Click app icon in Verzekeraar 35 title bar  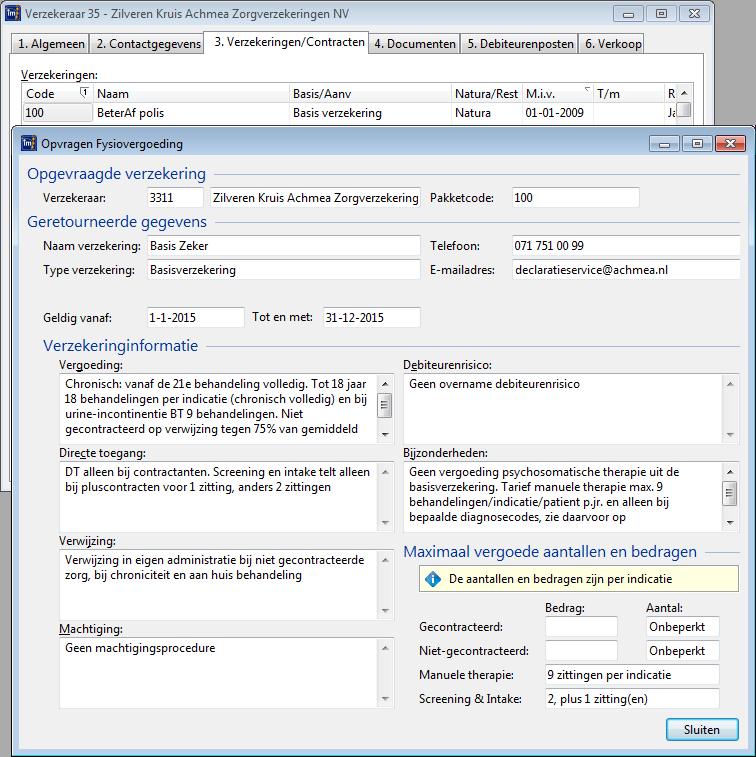[13, 14]
